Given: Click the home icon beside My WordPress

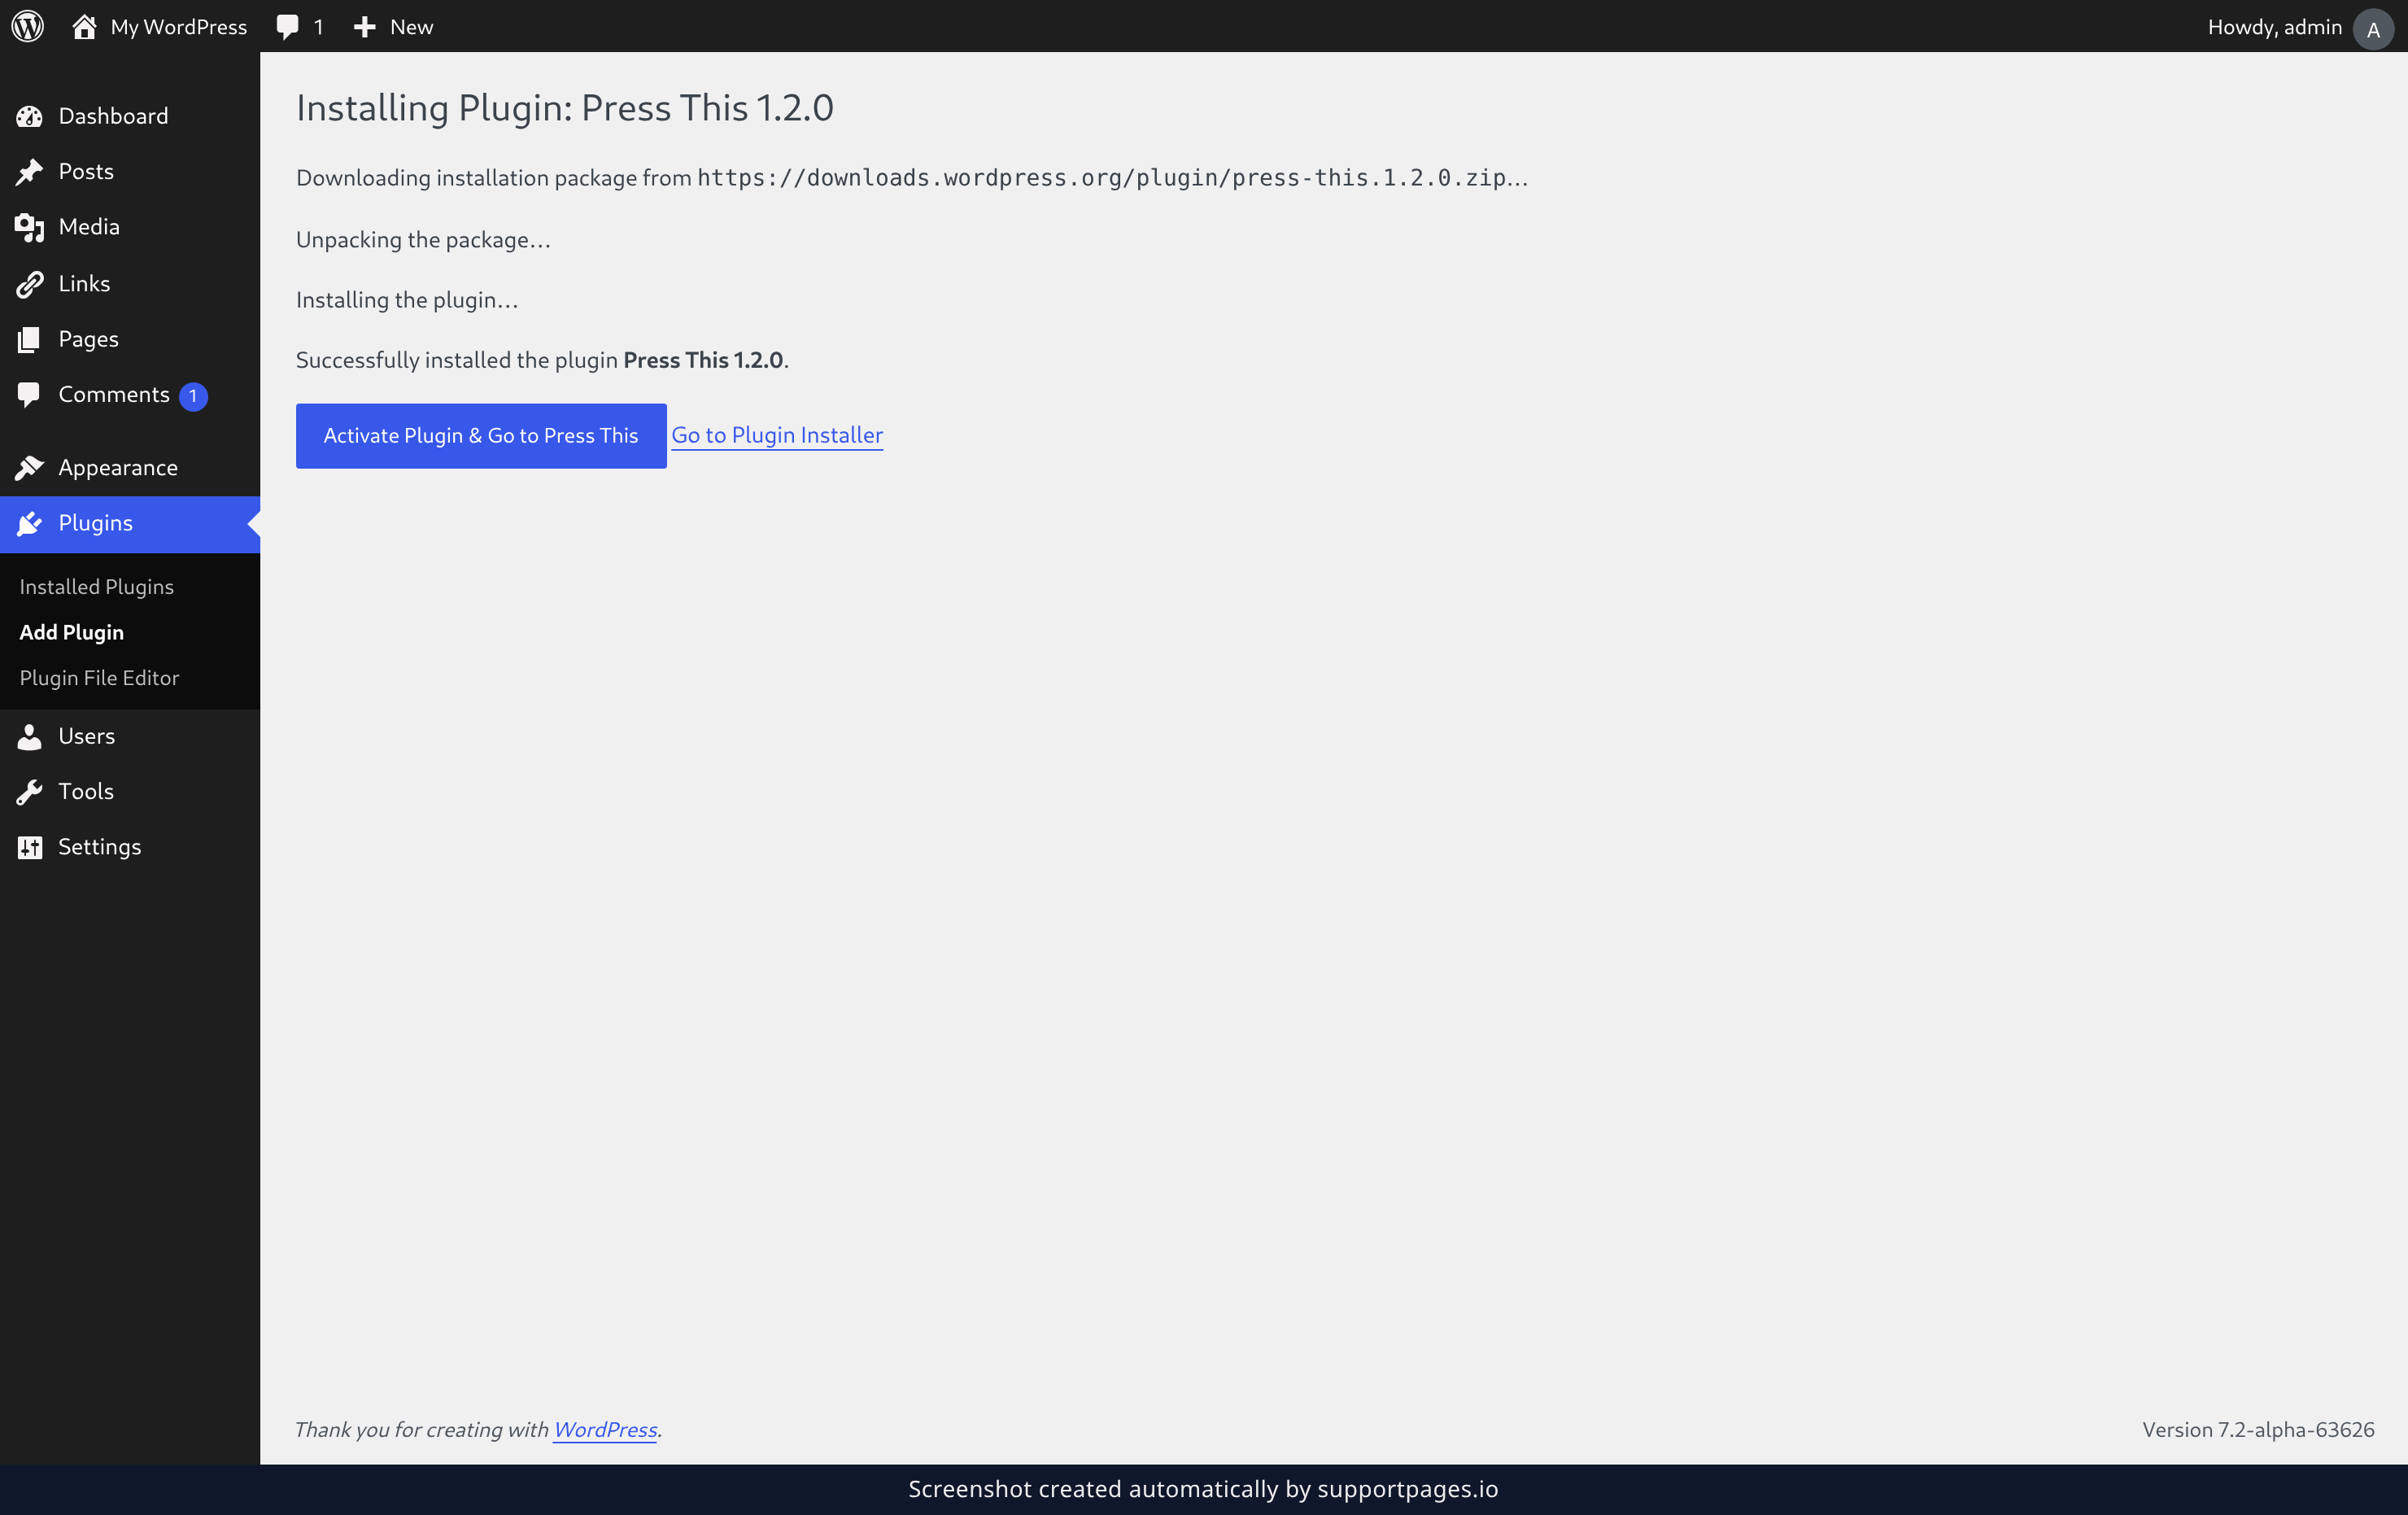Looking at the screenshot, I should tap(84, 26).
